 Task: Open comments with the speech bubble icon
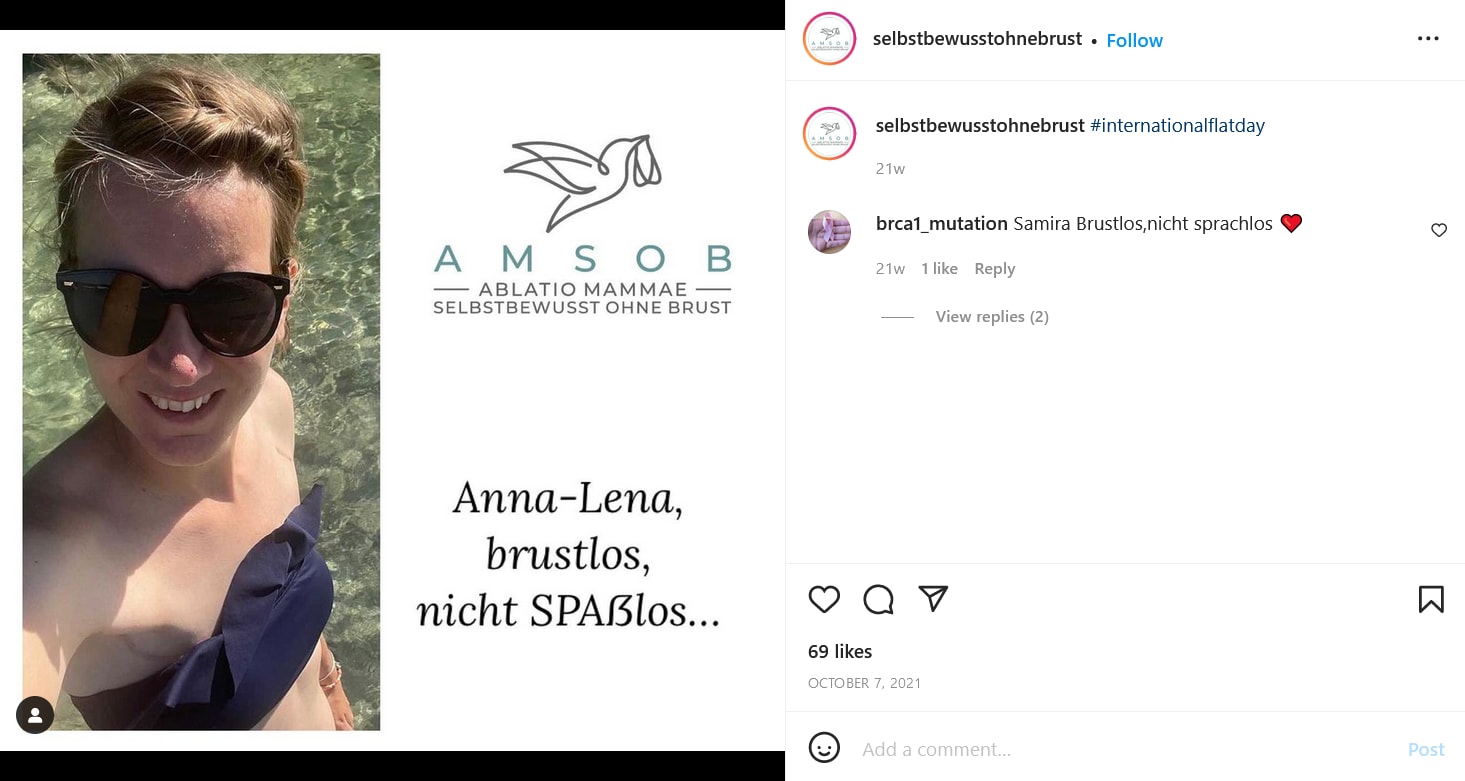click(x=878, y=599)
